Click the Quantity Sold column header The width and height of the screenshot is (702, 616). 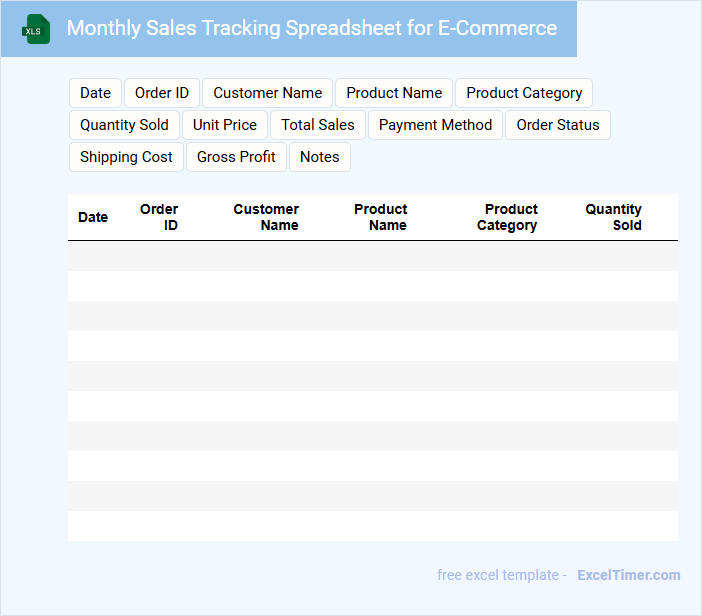614,217
